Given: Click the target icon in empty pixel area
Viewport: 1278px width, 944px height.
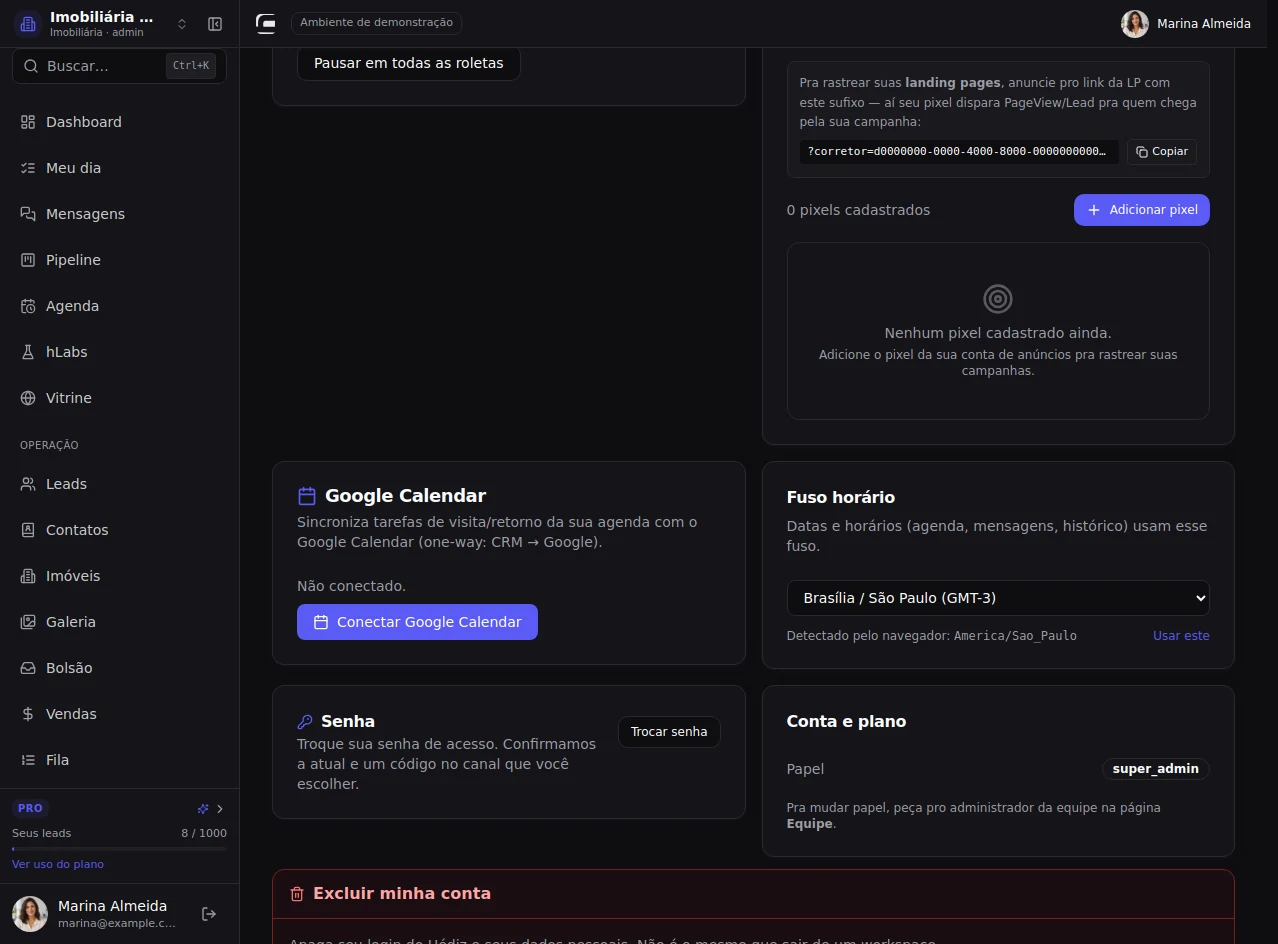Looking at the screenshot, I should click(998, 299).
